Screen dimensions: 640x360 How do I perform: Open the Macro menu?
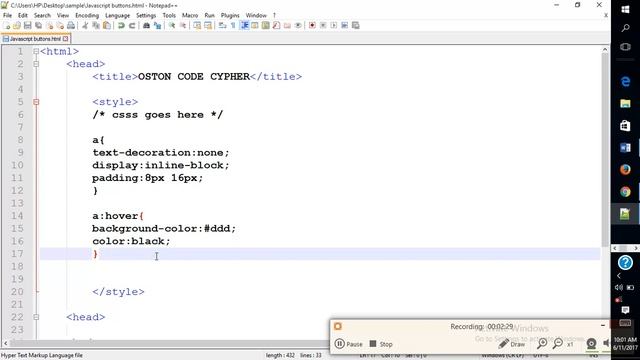[x=190, y=15]
